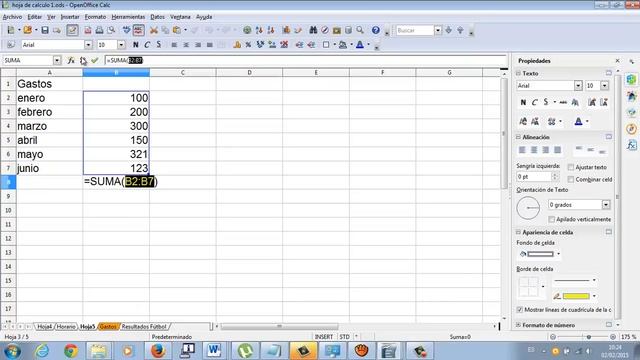Switch to the Resultados Fútbol sheet tab
The height and width of the screenshot is (360, 640).
click(x=144, y=327)
